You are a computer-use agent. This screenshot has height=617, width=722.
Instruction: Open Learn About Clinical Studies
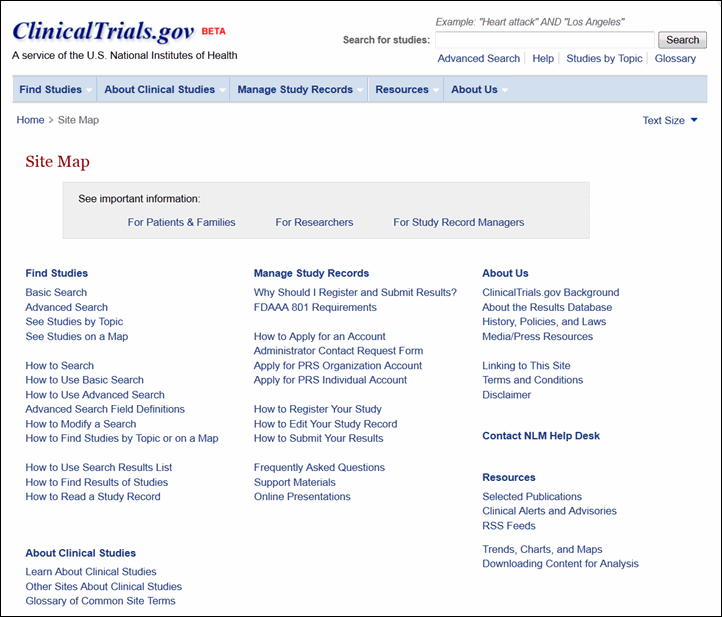pyautogui.click(x=91, y=571)
